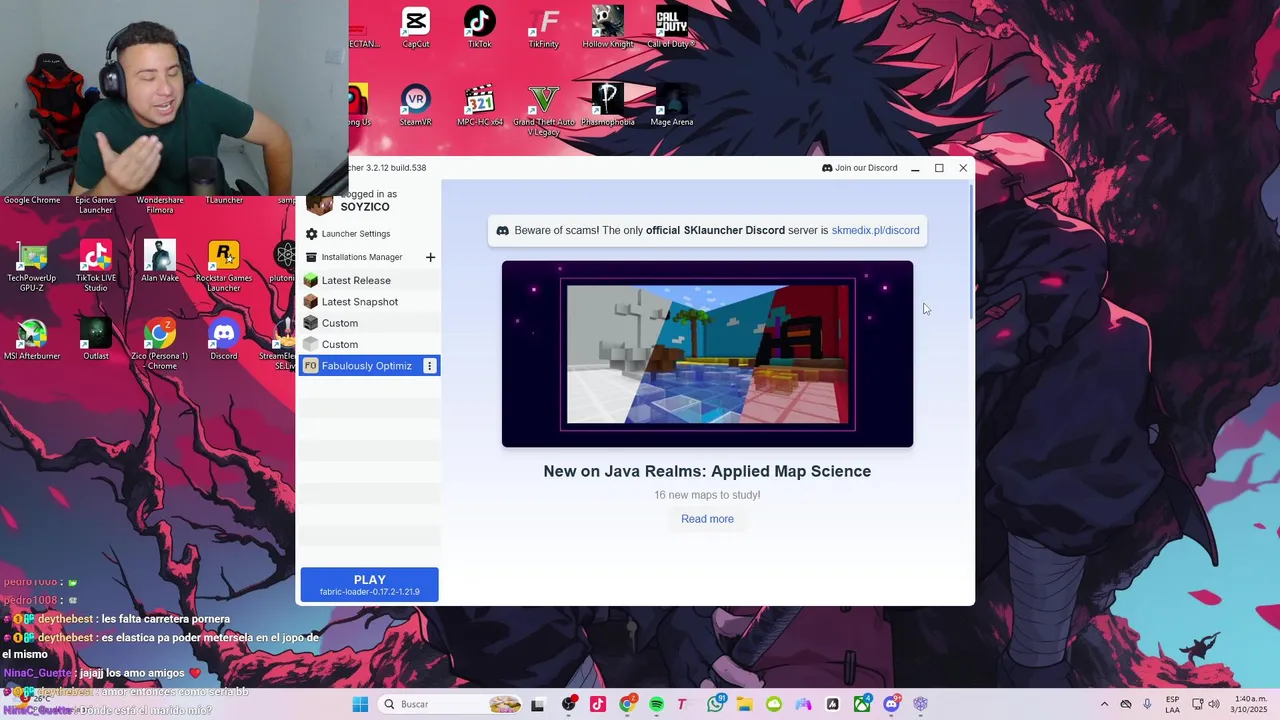Open Task View on the taskbar
This screenshot has height=720, width=1280.
[x=537, y=704]
